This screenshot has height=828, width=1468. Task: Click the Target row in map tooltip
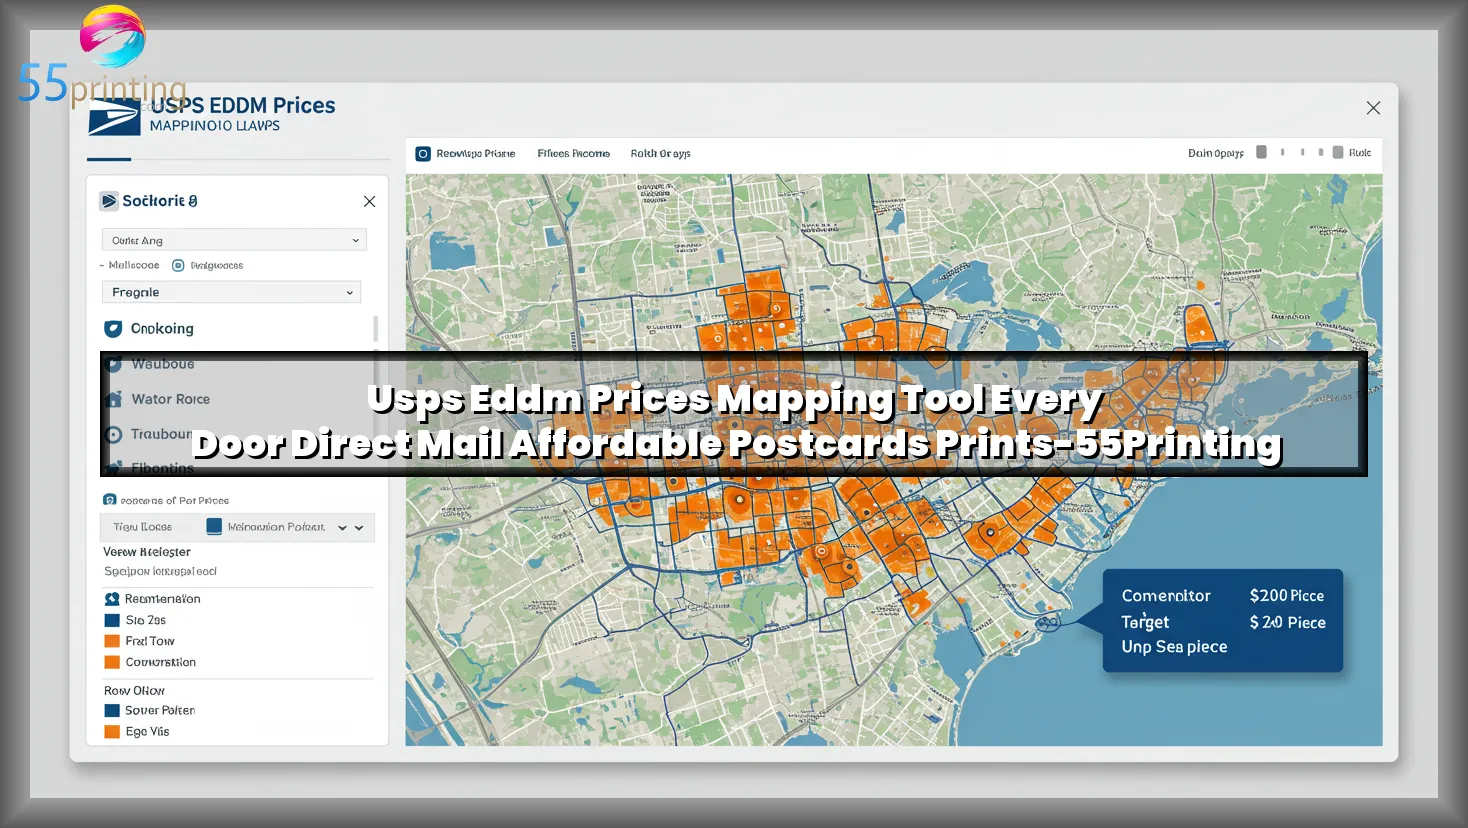[x=1145, y=622]
